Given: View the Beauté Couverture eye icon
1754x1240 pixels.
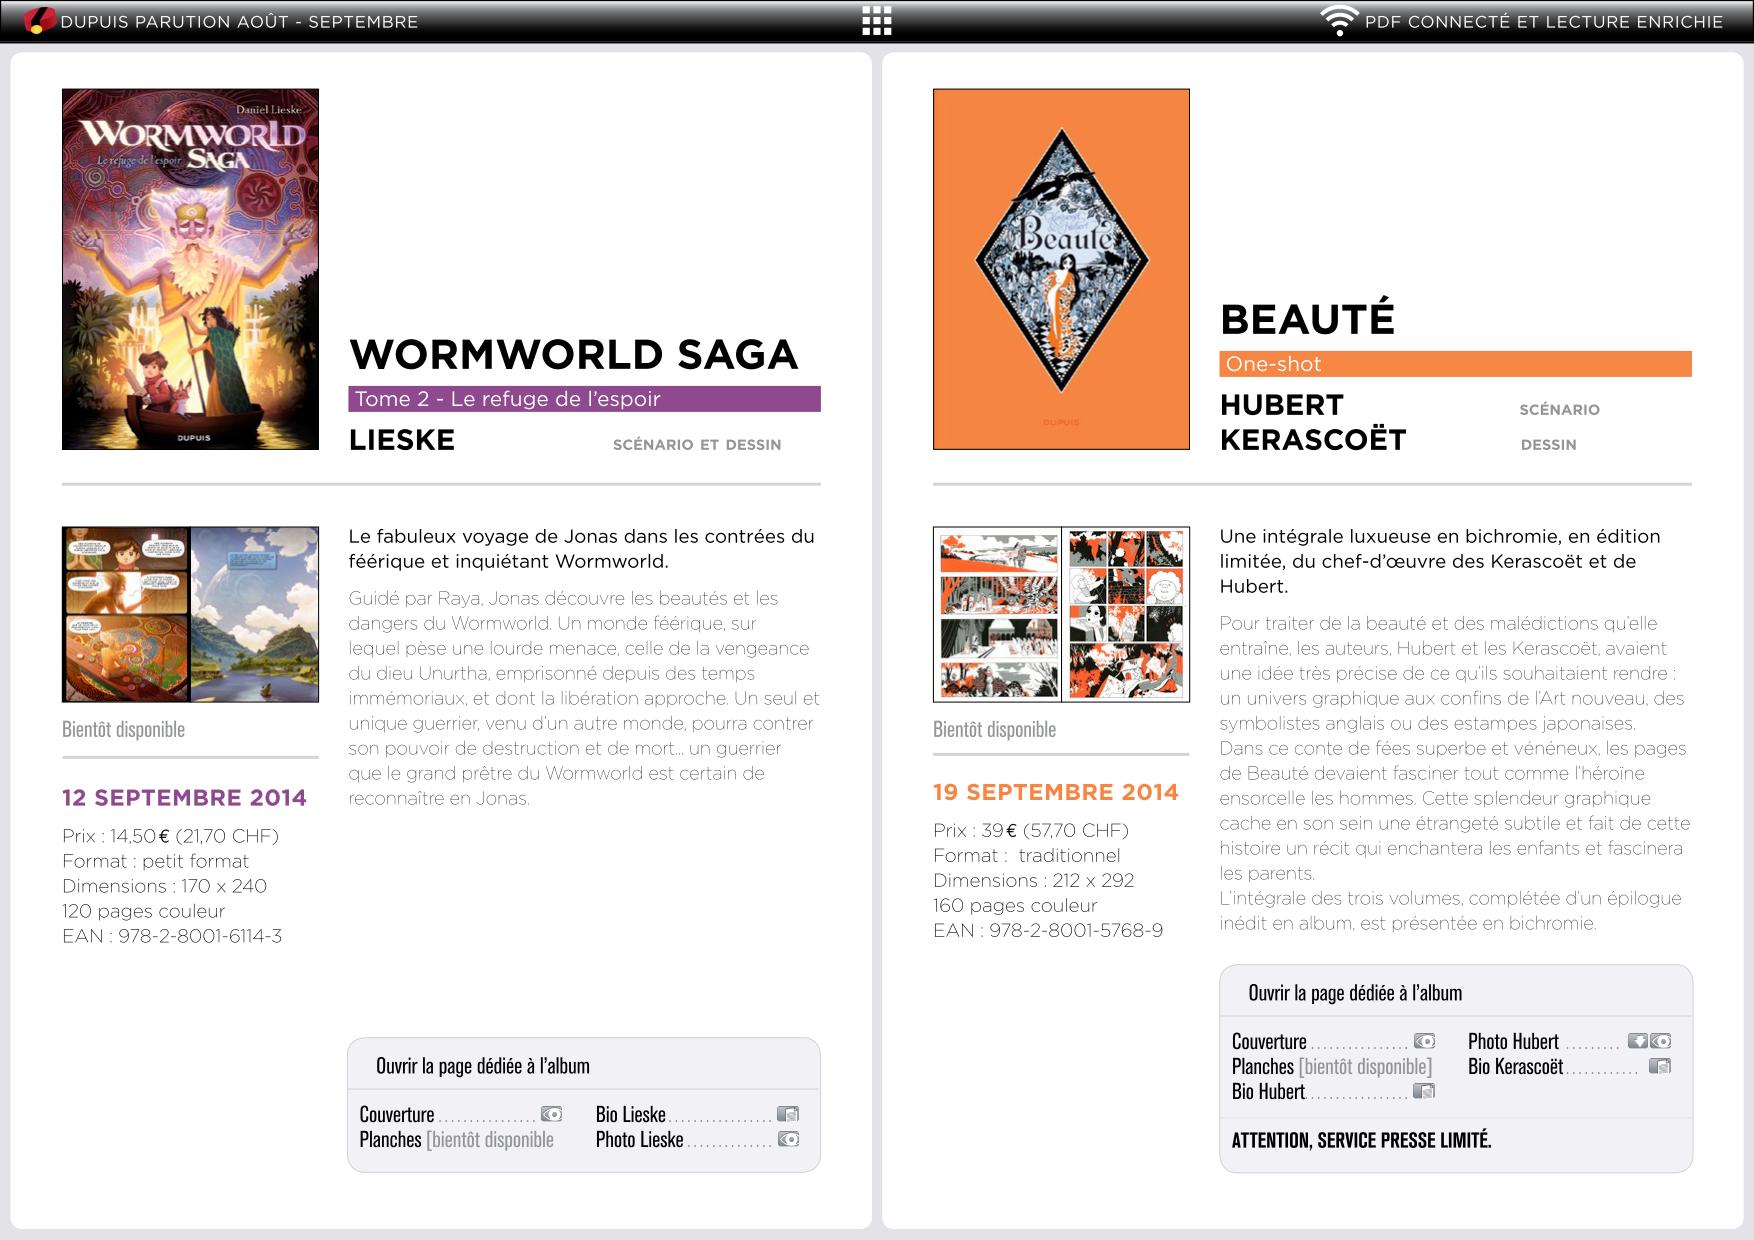Looking at the screenshot, I should [x=1424, y=1041].
